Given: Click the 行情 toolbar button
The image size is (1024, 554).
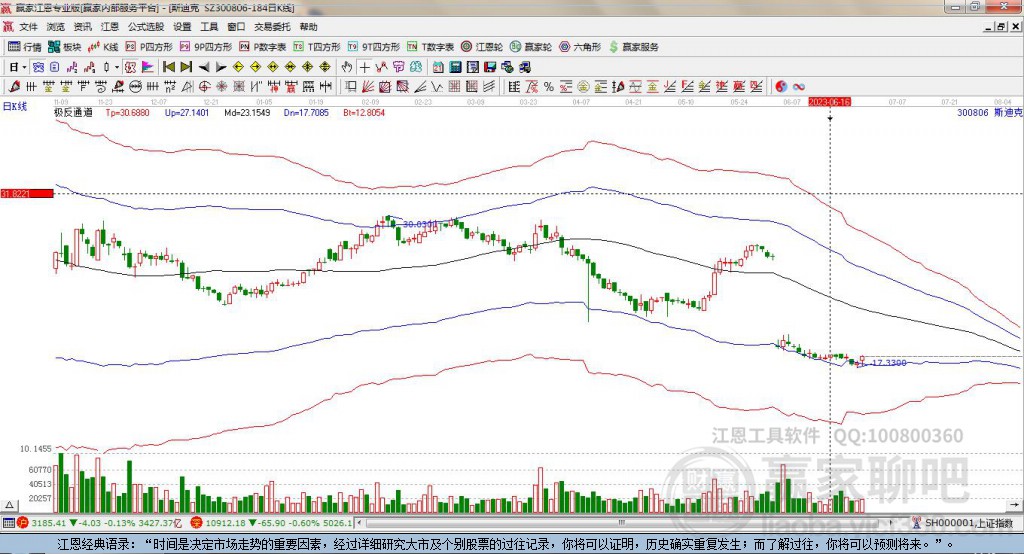Looking at the screenshot, I should (x=25, y=47).
